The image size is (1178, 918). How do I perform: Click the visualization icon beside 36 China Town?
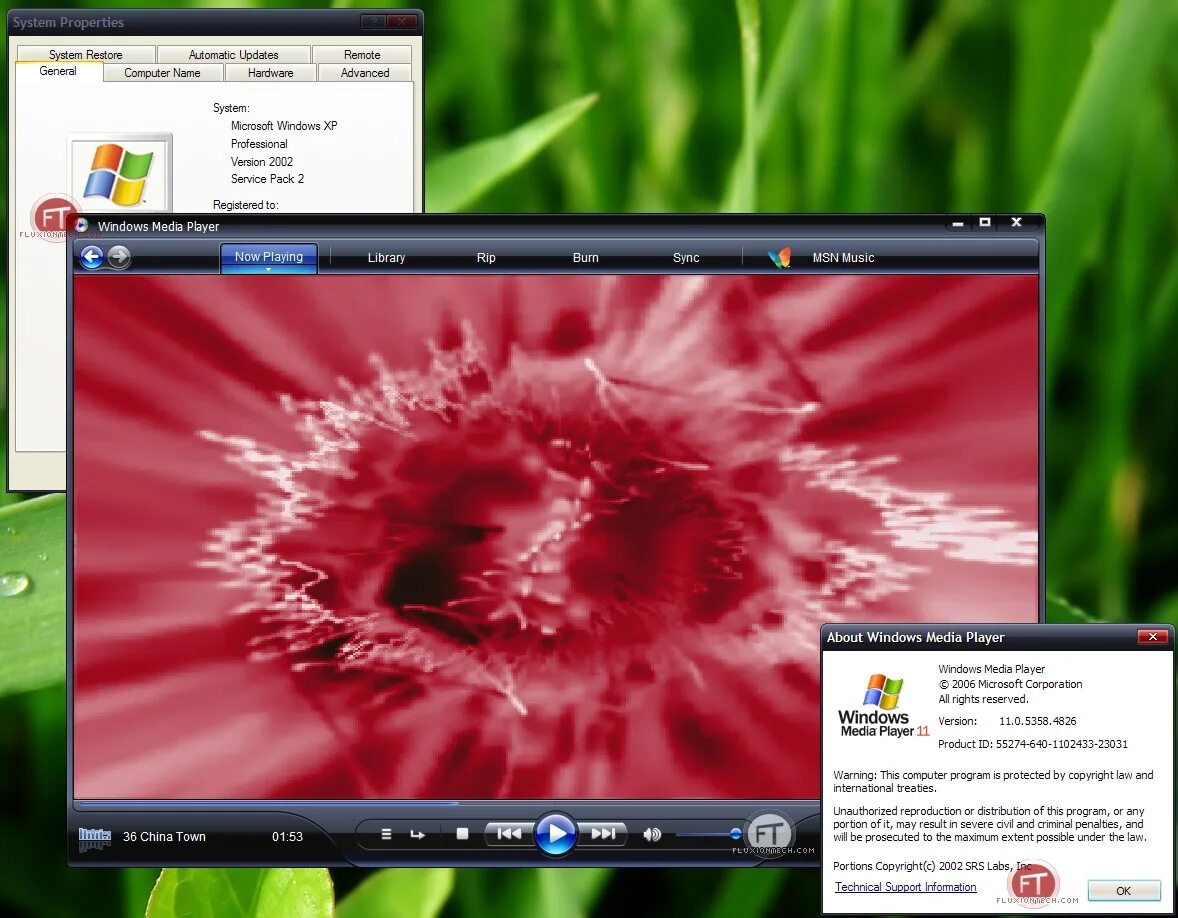pos(95,838)
